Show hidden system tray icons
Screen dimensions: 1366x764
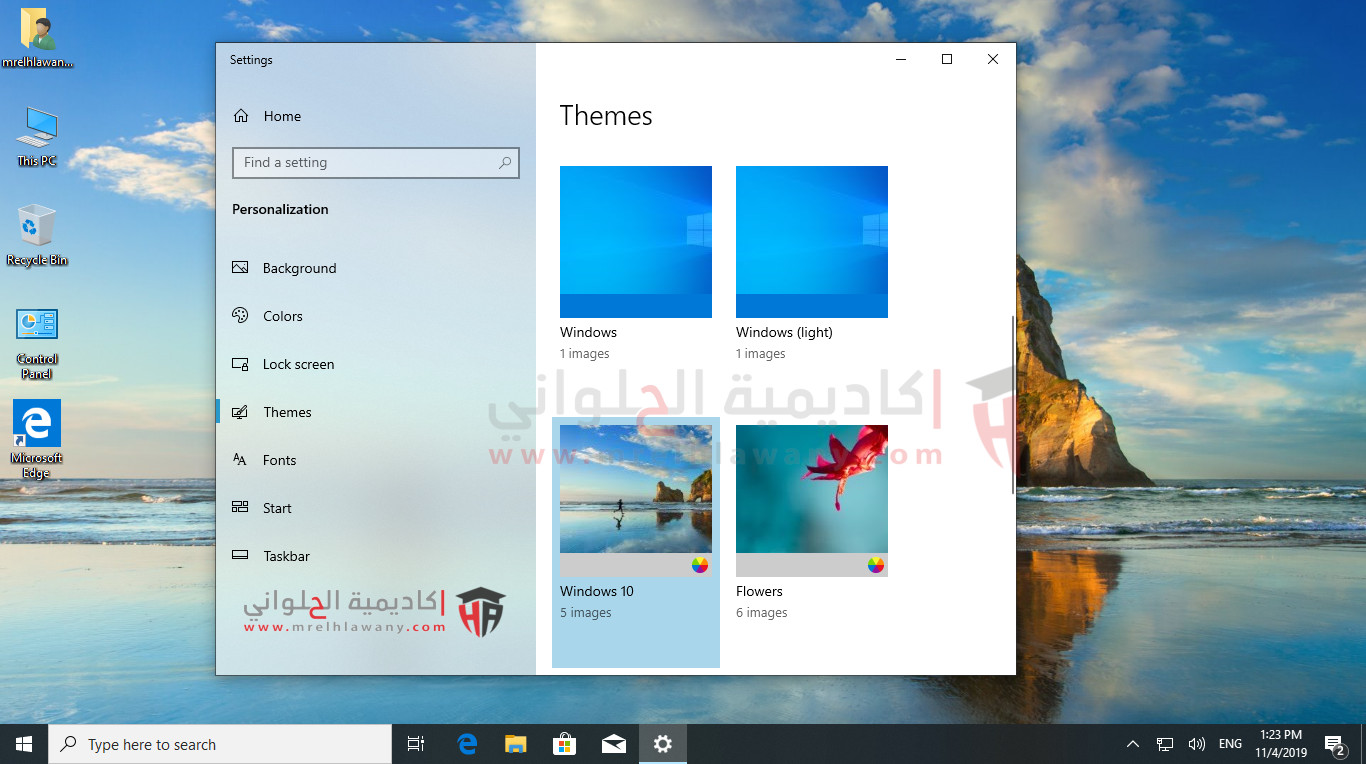click(x=1132, y=744)
